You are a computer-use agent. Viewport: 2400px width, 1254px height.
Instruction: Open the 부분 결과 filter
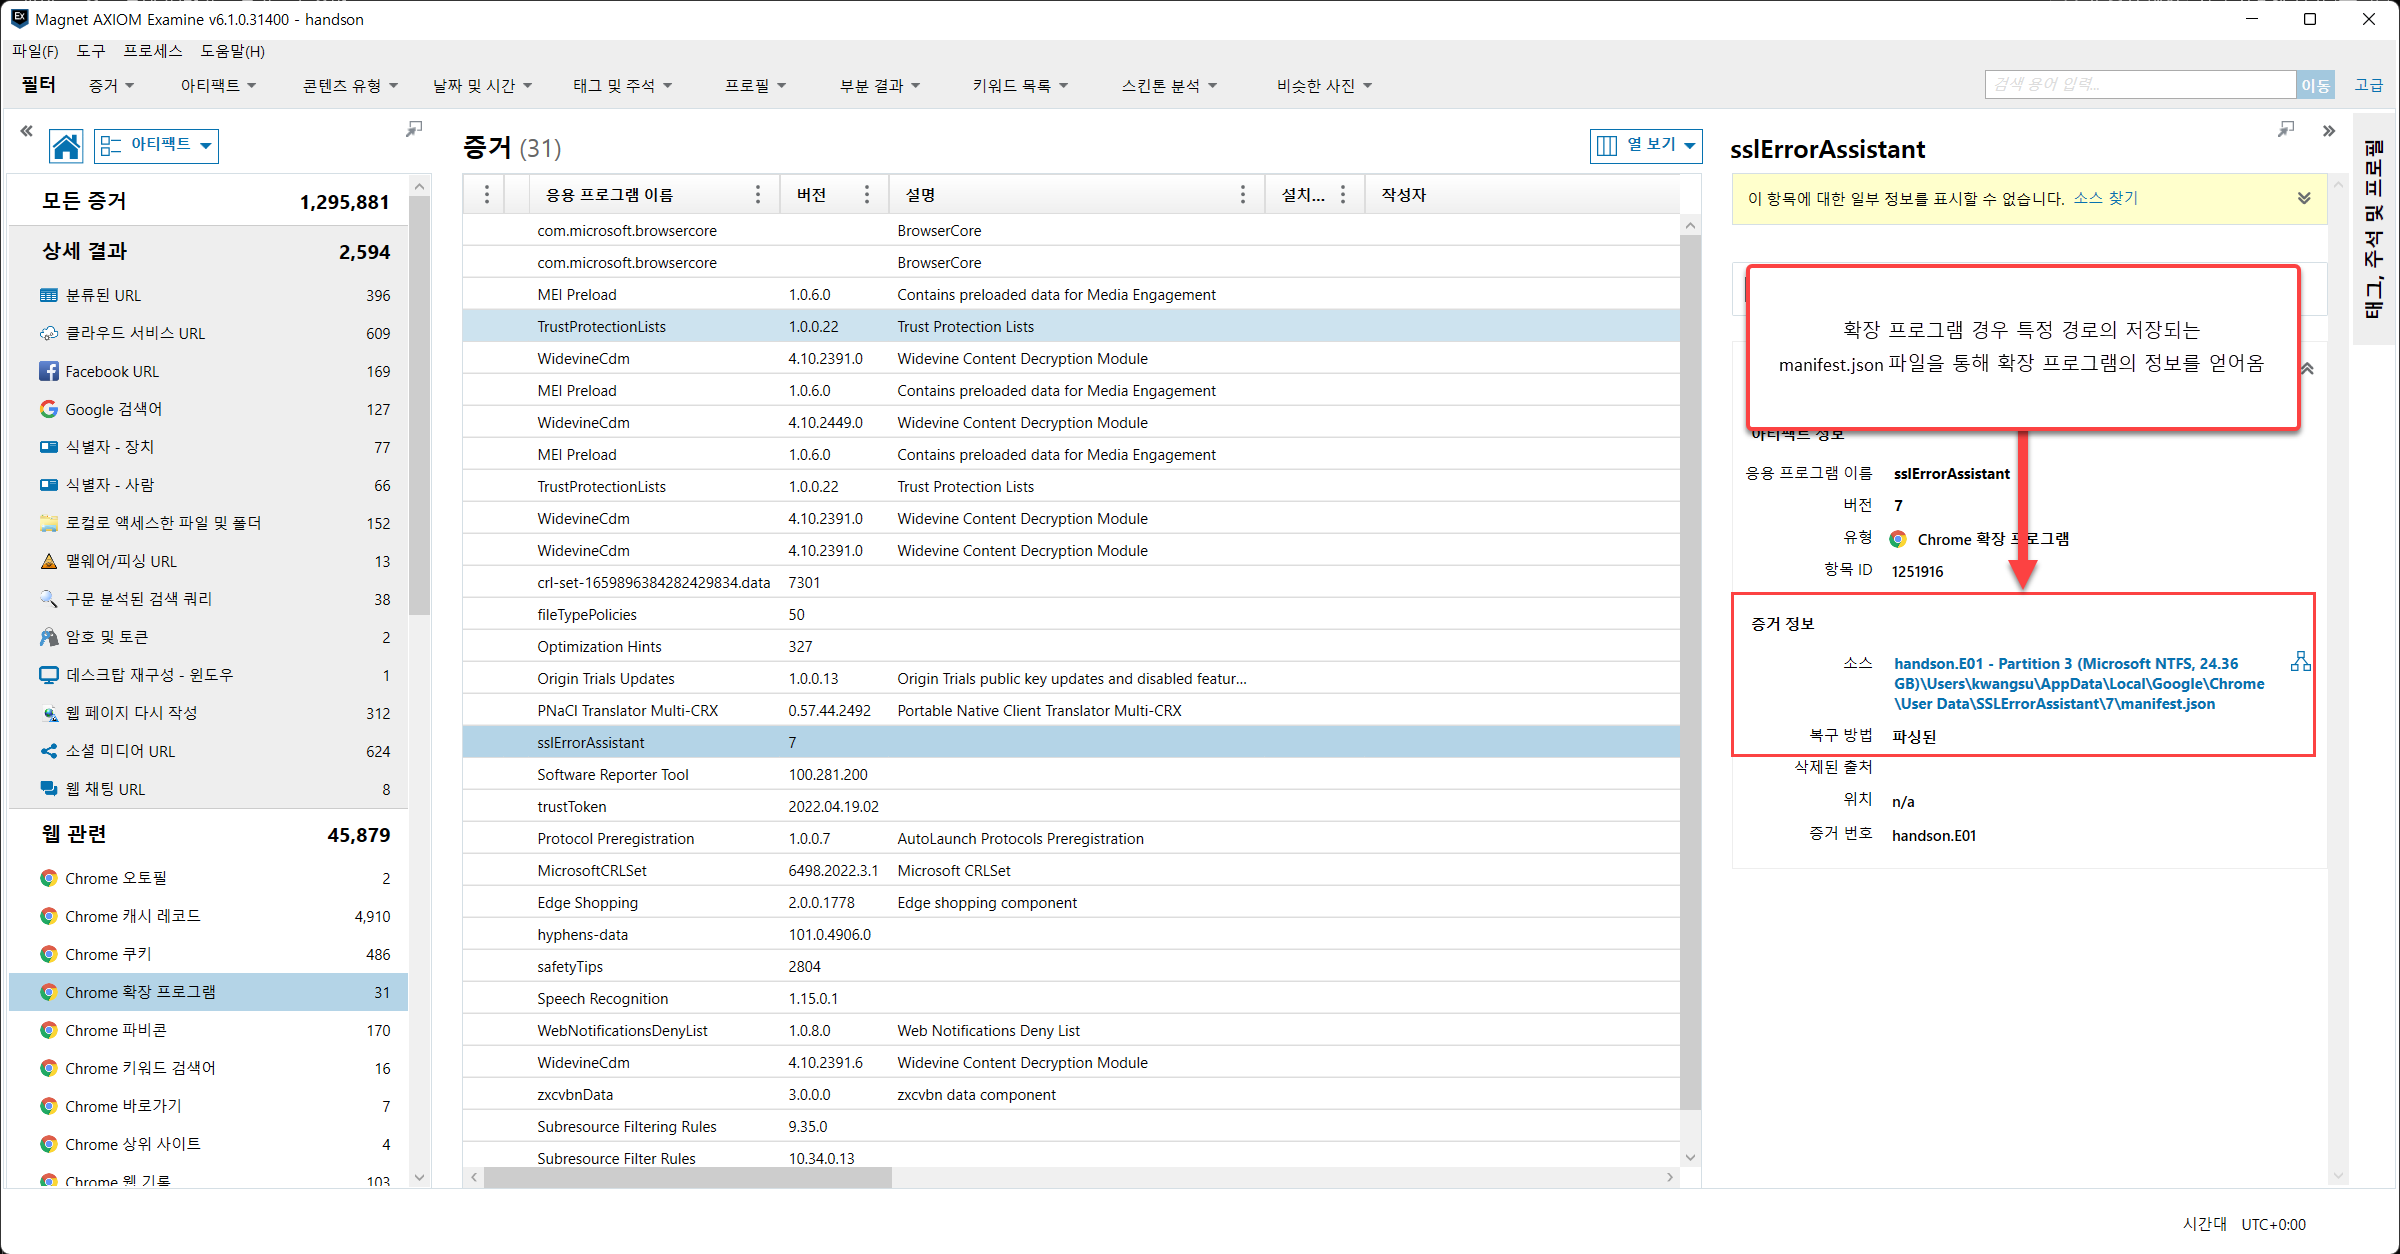(879, 86)
